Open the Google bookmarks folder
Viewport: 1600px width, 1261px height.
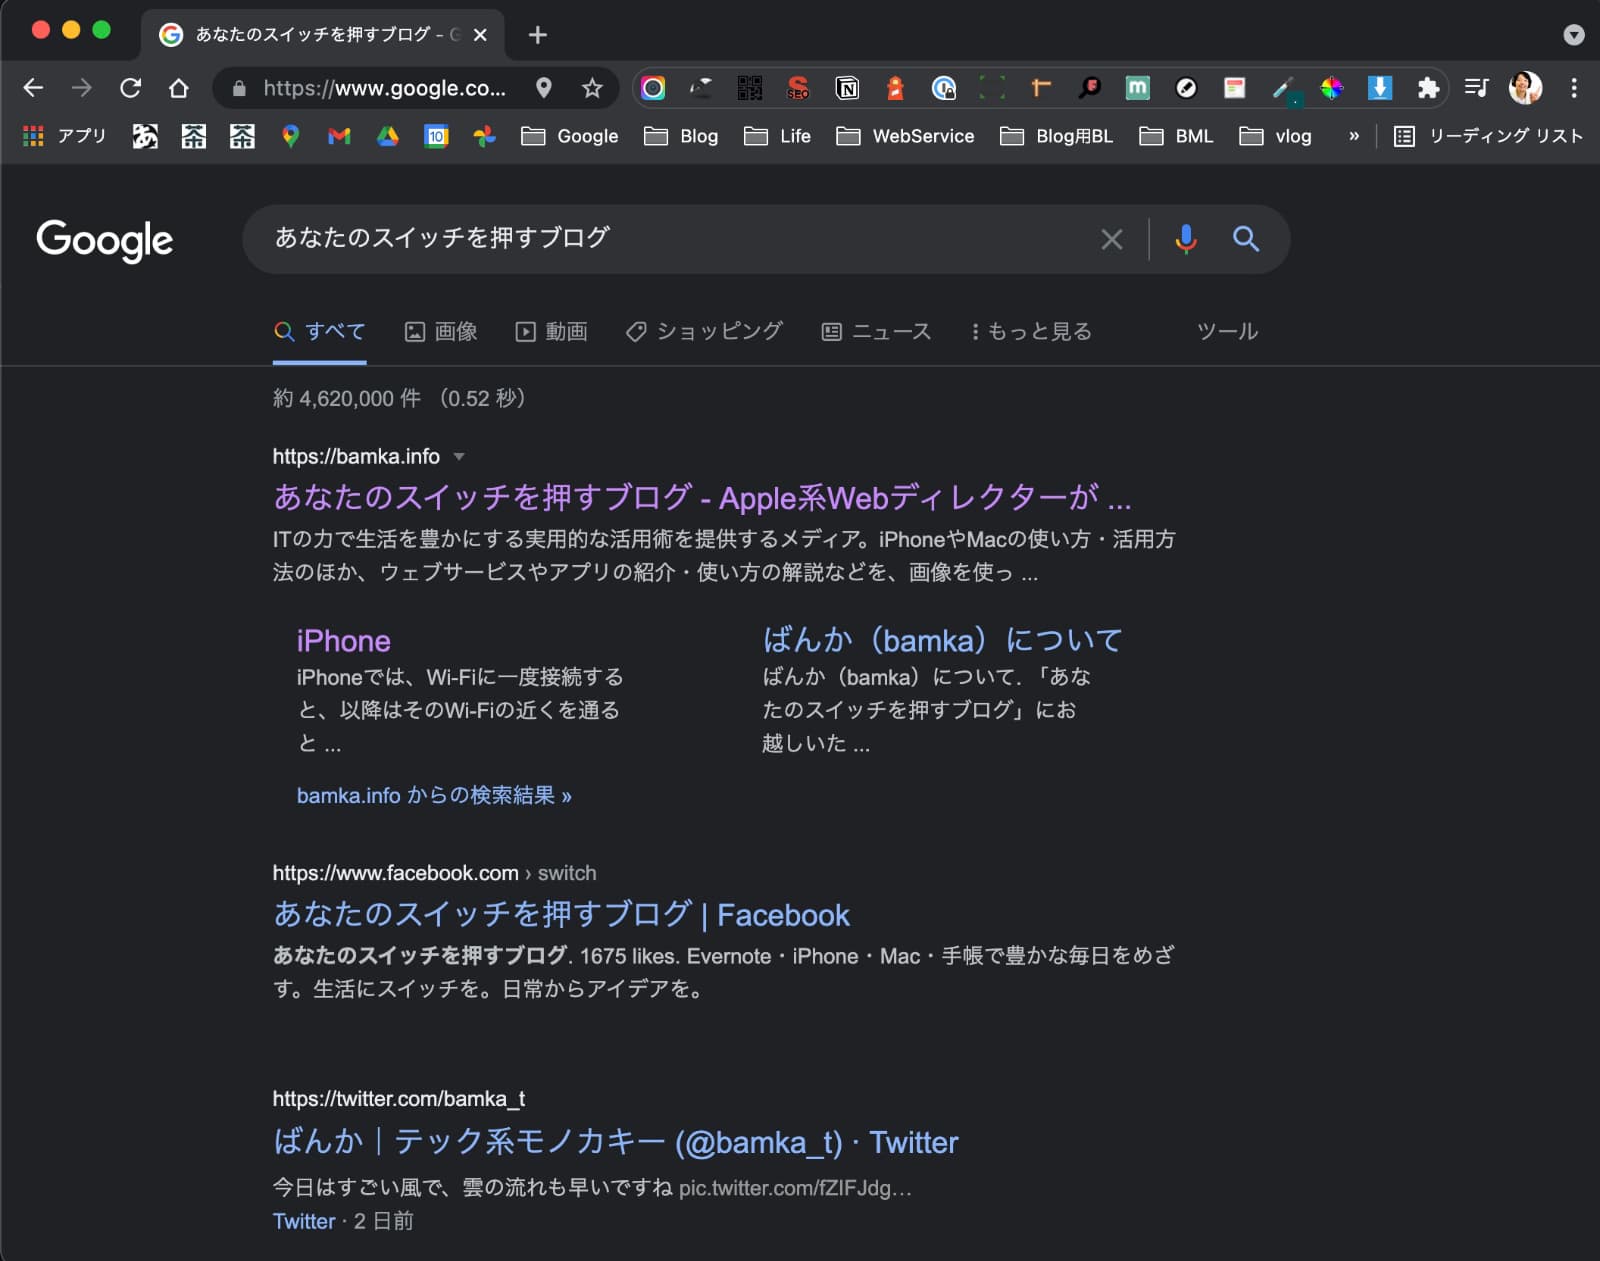(x=570, y=136)
